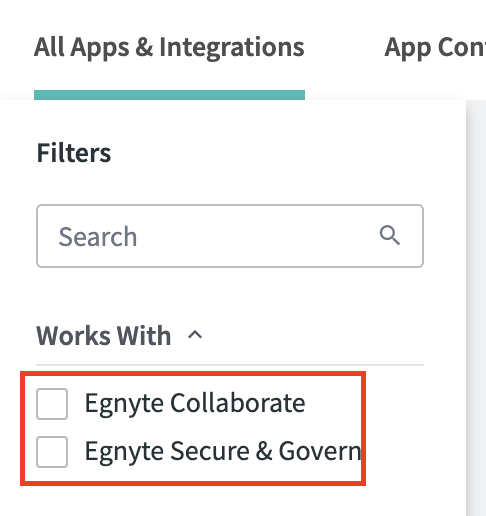
Task: Tick the Egnyte Collaborate checkbox
Action: [52, 404]
